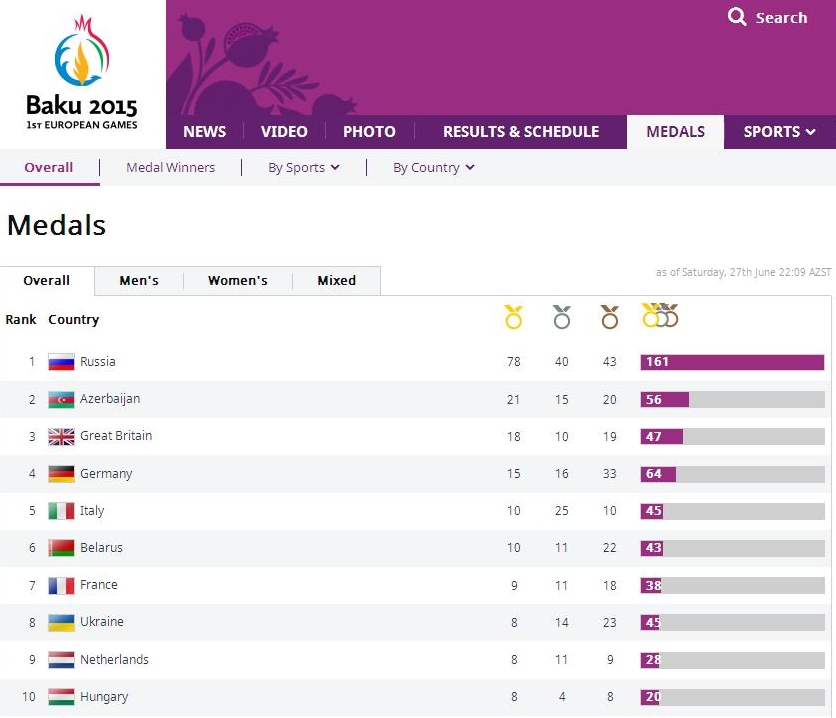Image resolution: width=836 pixels, height=718 pixels.
Task: Click the search magnifier icon
Action: click(737, 17)
